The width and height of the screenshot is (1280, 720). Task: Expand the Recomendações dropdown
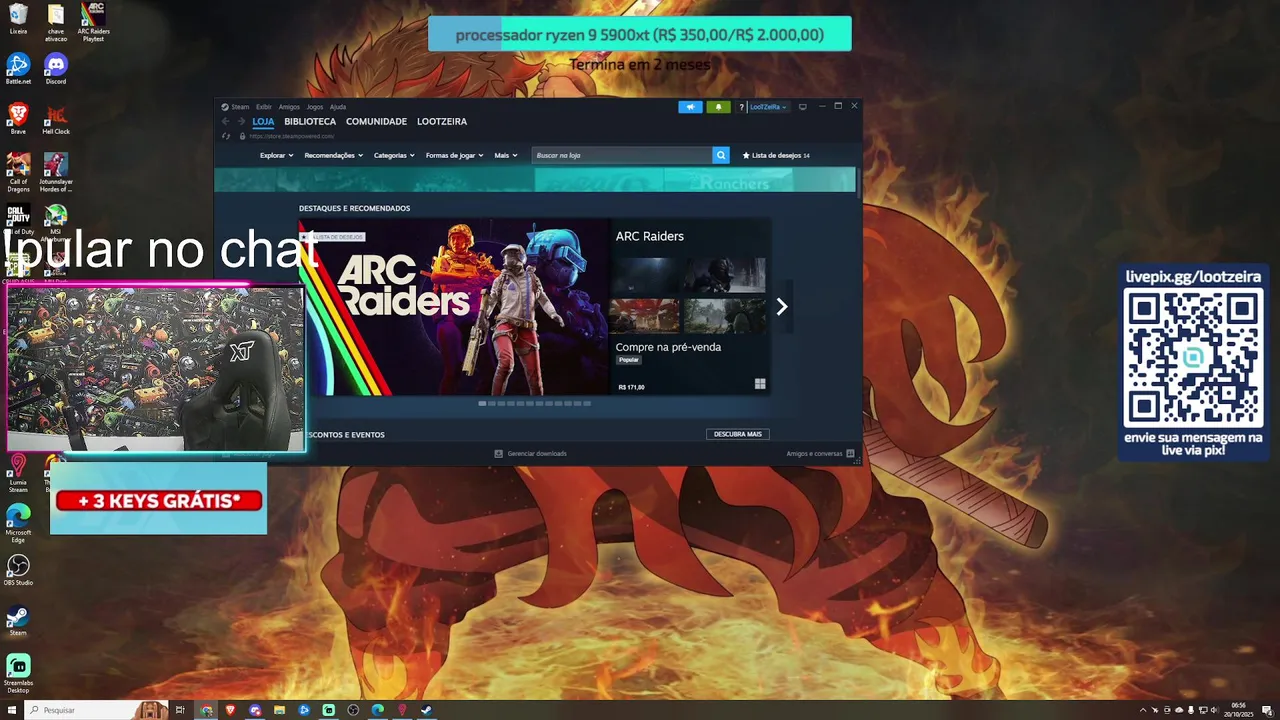[x=333, y=155]
